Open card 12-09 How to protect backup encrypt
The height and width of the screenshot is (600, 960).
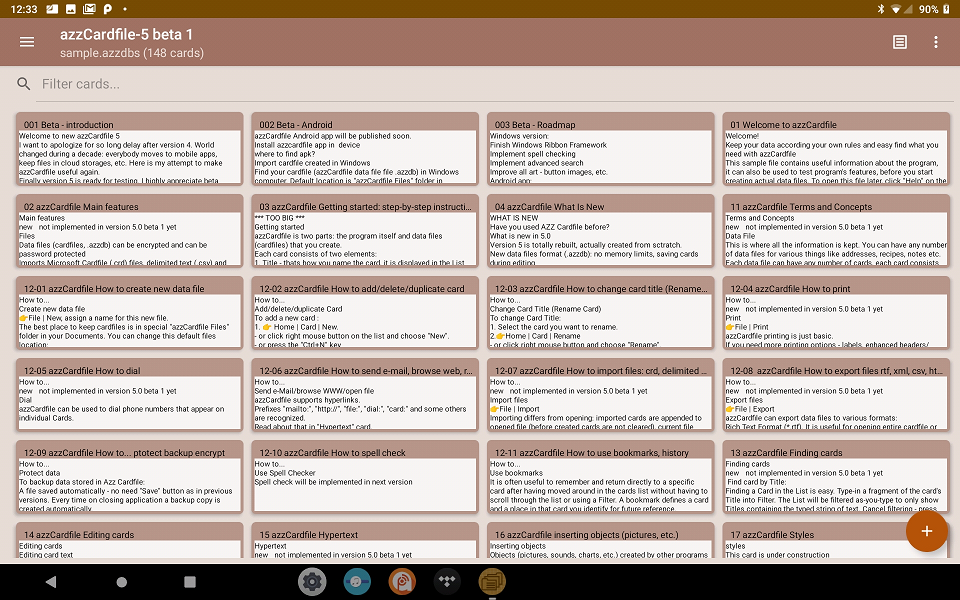pos(129,476)
